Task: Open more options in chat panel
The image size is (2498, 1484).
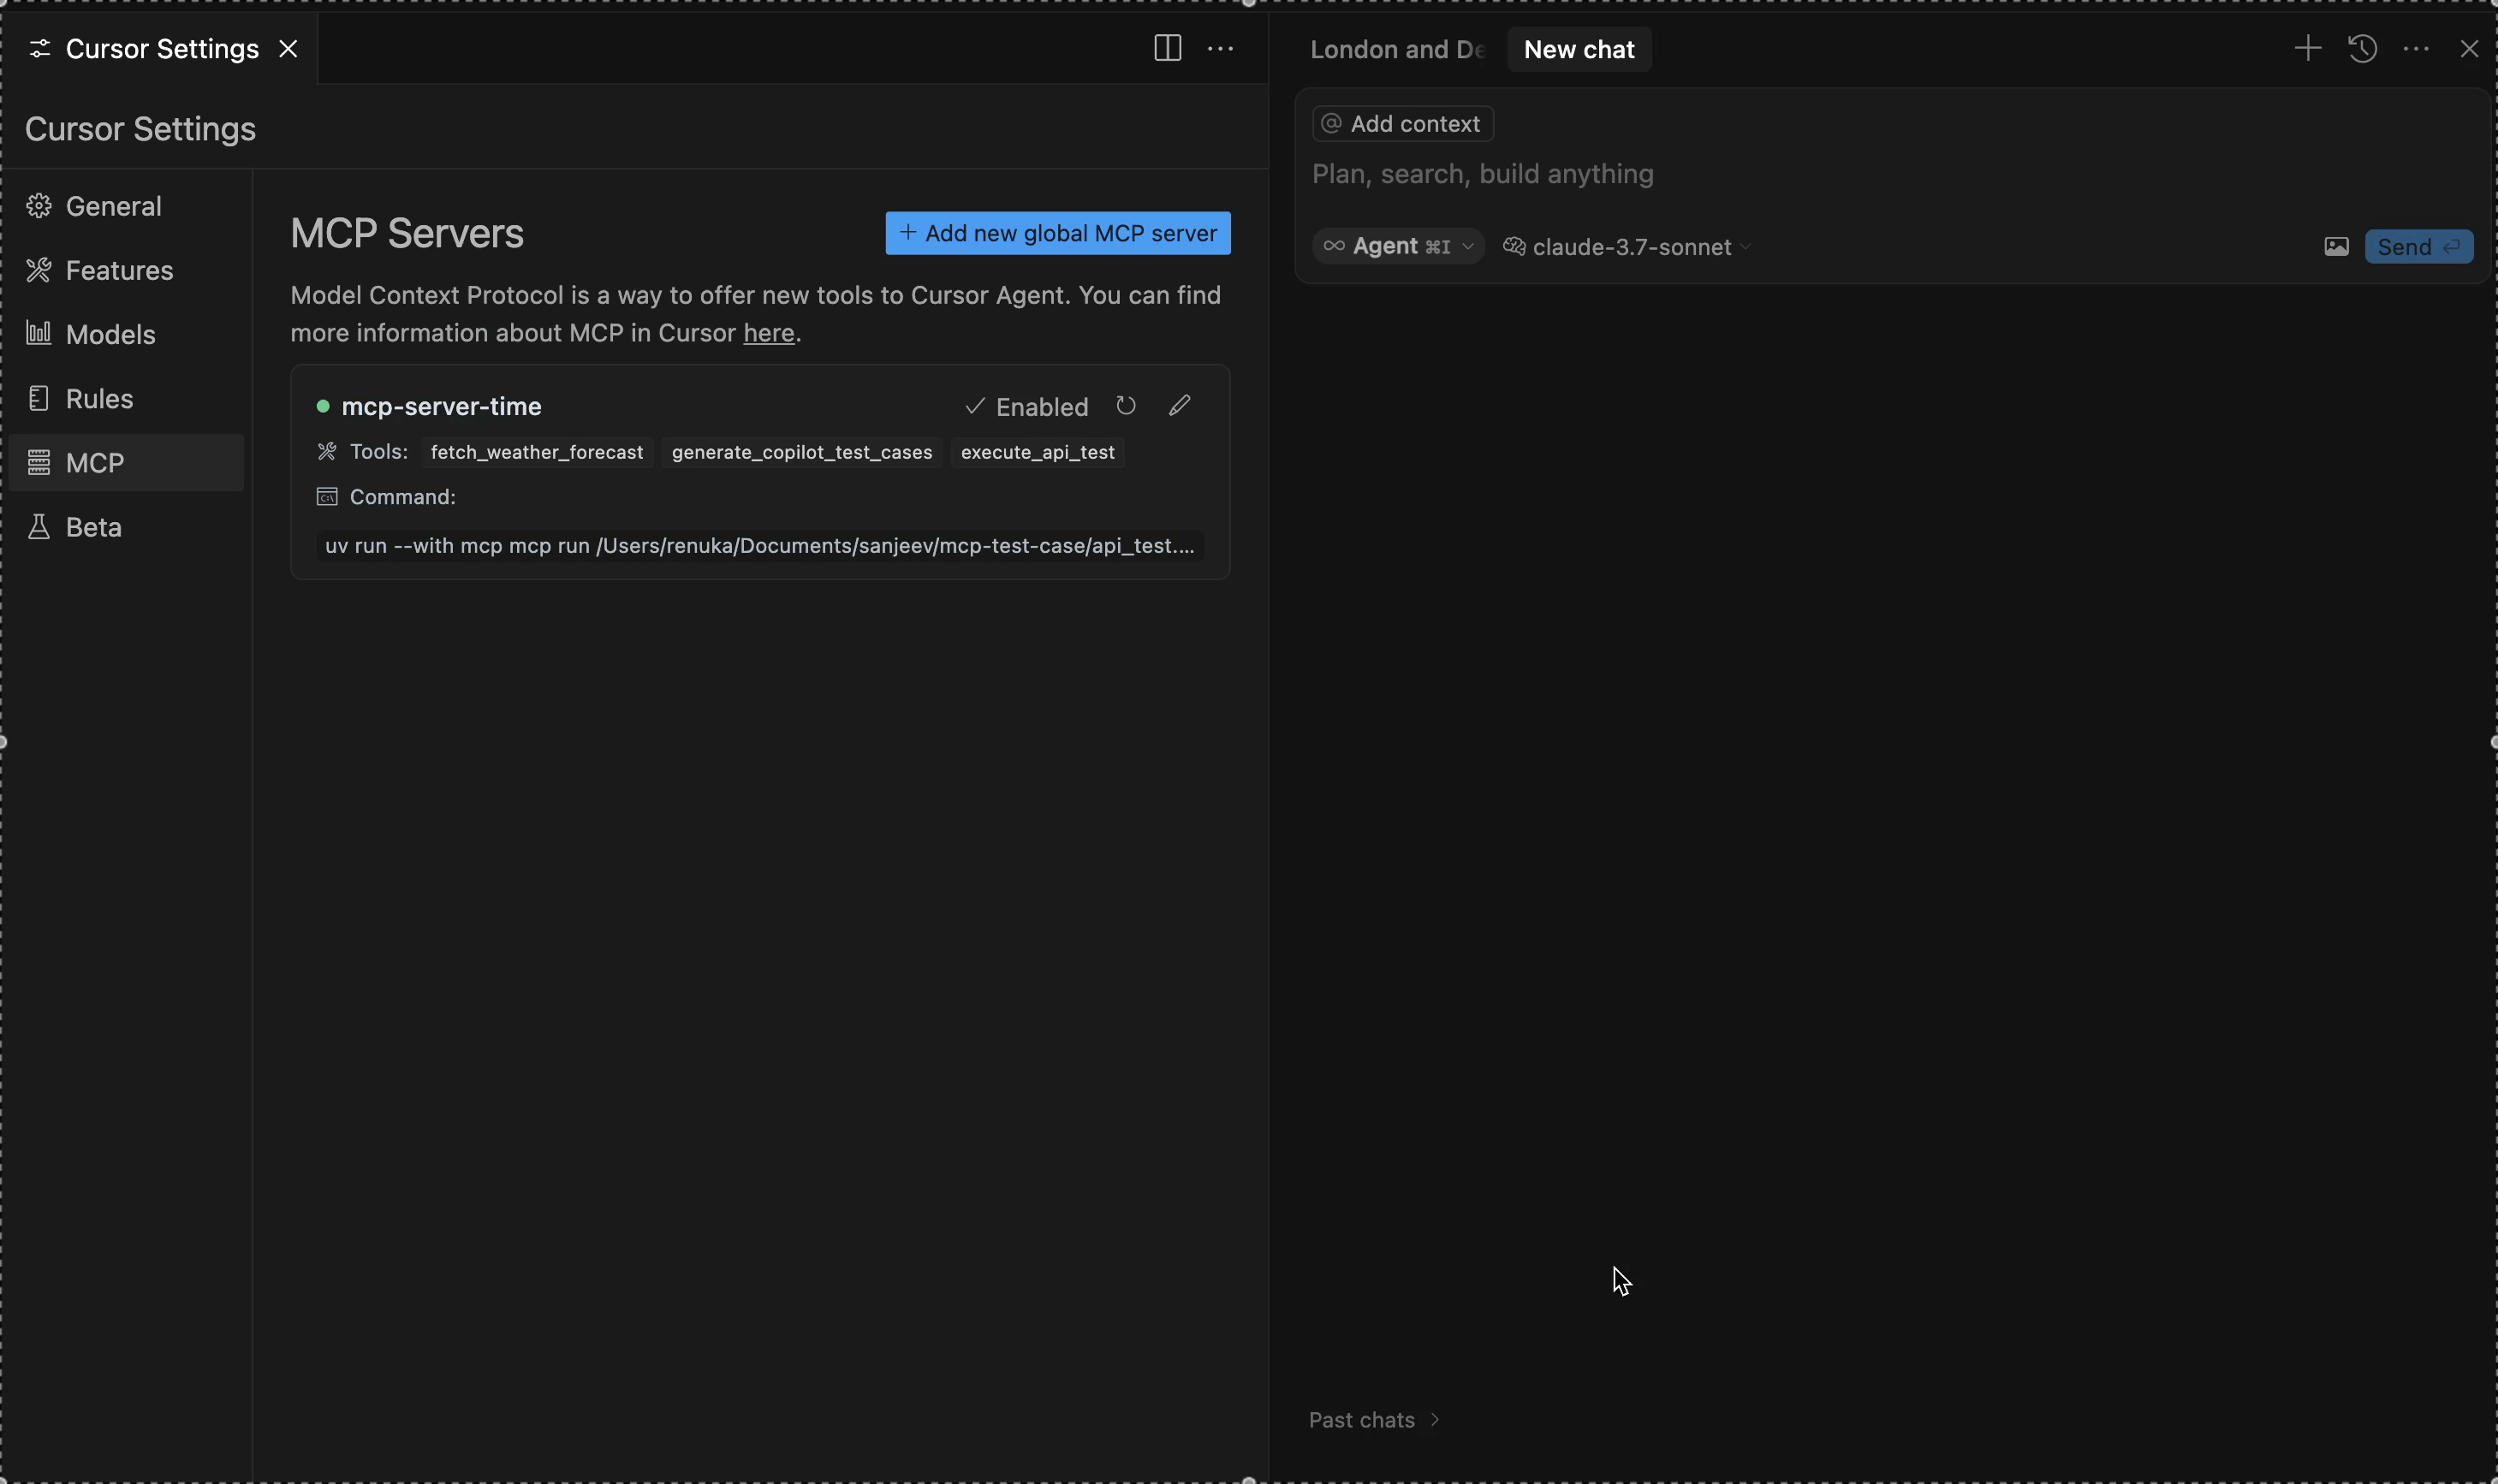Action: click(x=2416, y=49)
